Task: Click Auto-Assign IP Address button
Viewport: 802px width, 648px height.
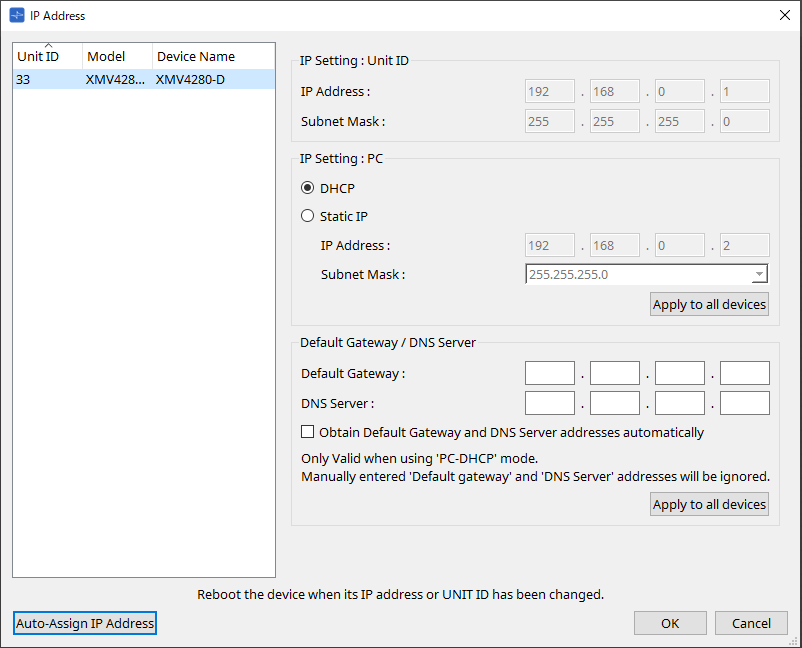Action: (x=85, y=623)
